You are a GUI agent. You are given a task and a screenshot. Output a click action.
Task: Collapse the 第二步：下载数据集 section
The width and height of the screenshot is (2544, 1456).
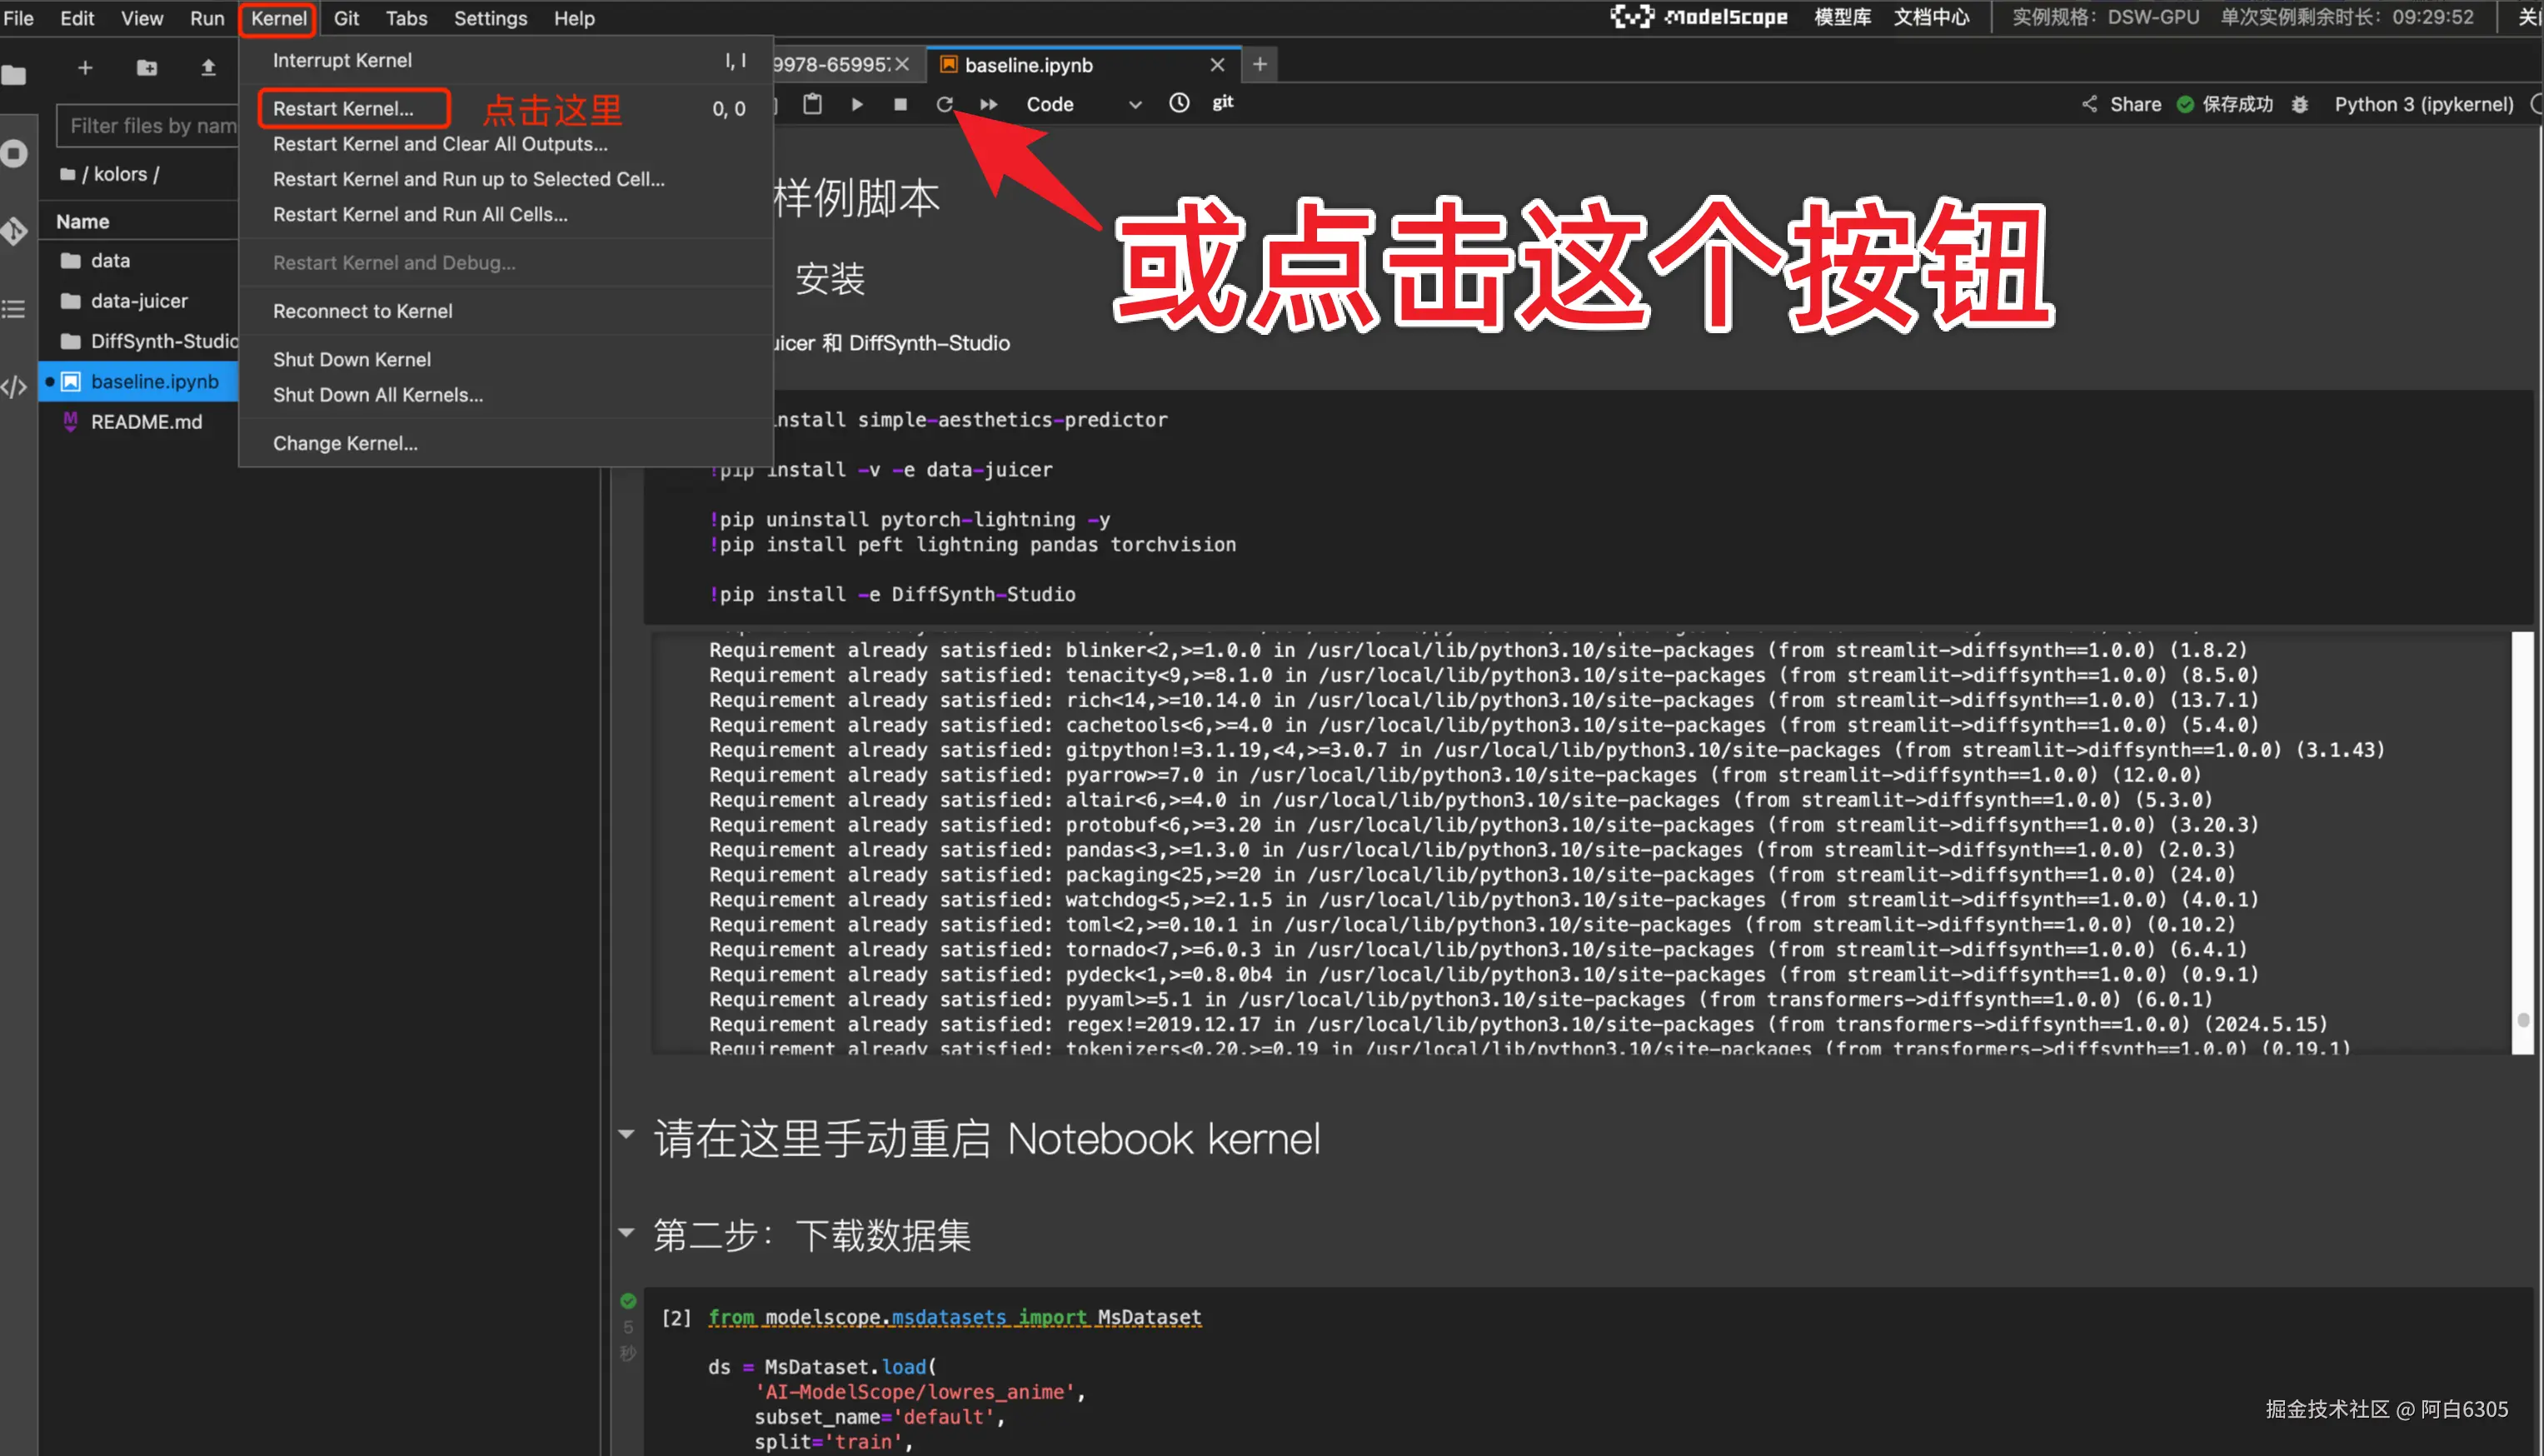[627, 1233]
